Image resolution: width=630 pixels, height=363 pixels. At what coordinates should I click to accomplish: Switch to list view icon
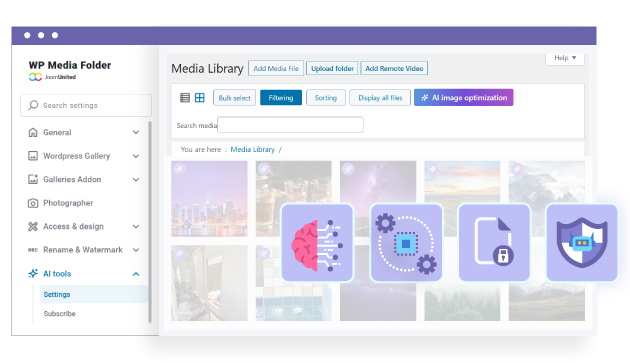(185, 98)
